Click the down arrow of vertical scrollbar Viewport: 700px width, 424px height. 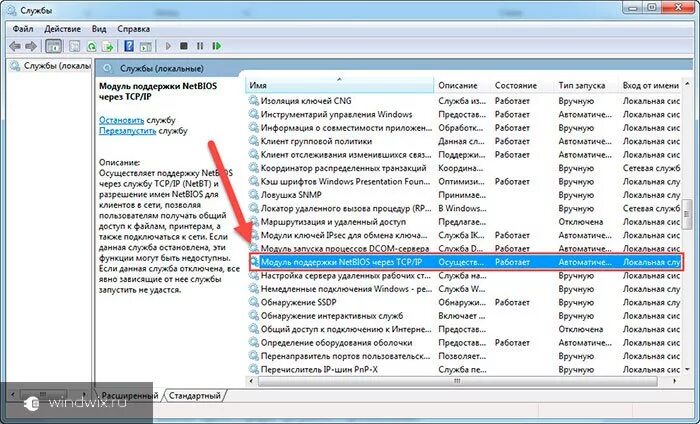pyautogui.click(x=688, y=369)
